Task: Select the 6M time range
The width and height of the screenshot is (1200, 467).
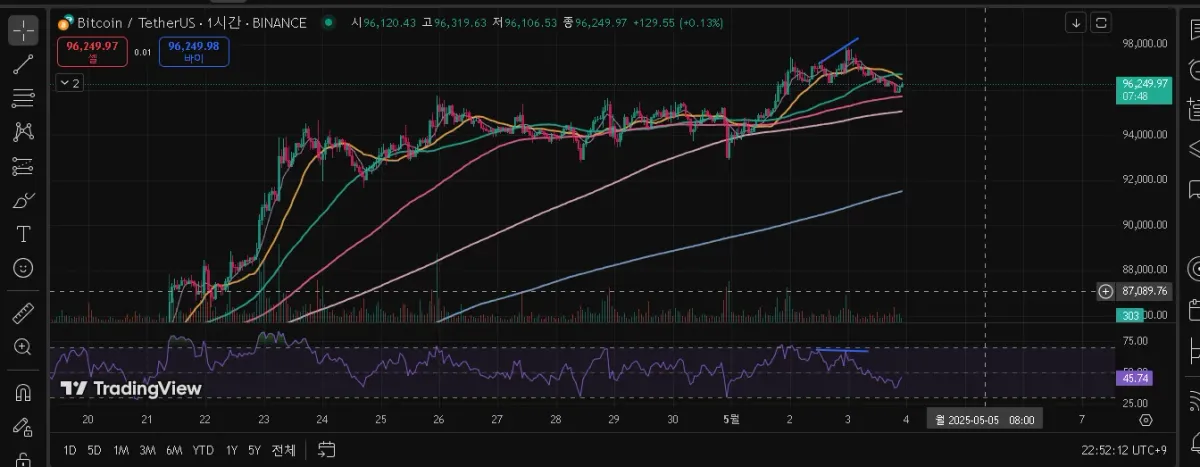Action: point(174,450)
